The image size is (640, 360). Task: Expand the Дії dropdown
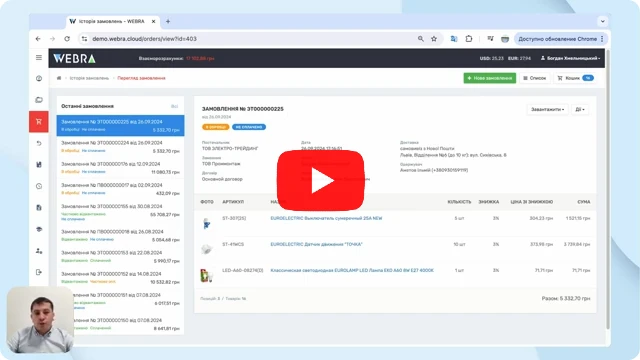pyautogui.click(x=580, y=109)
